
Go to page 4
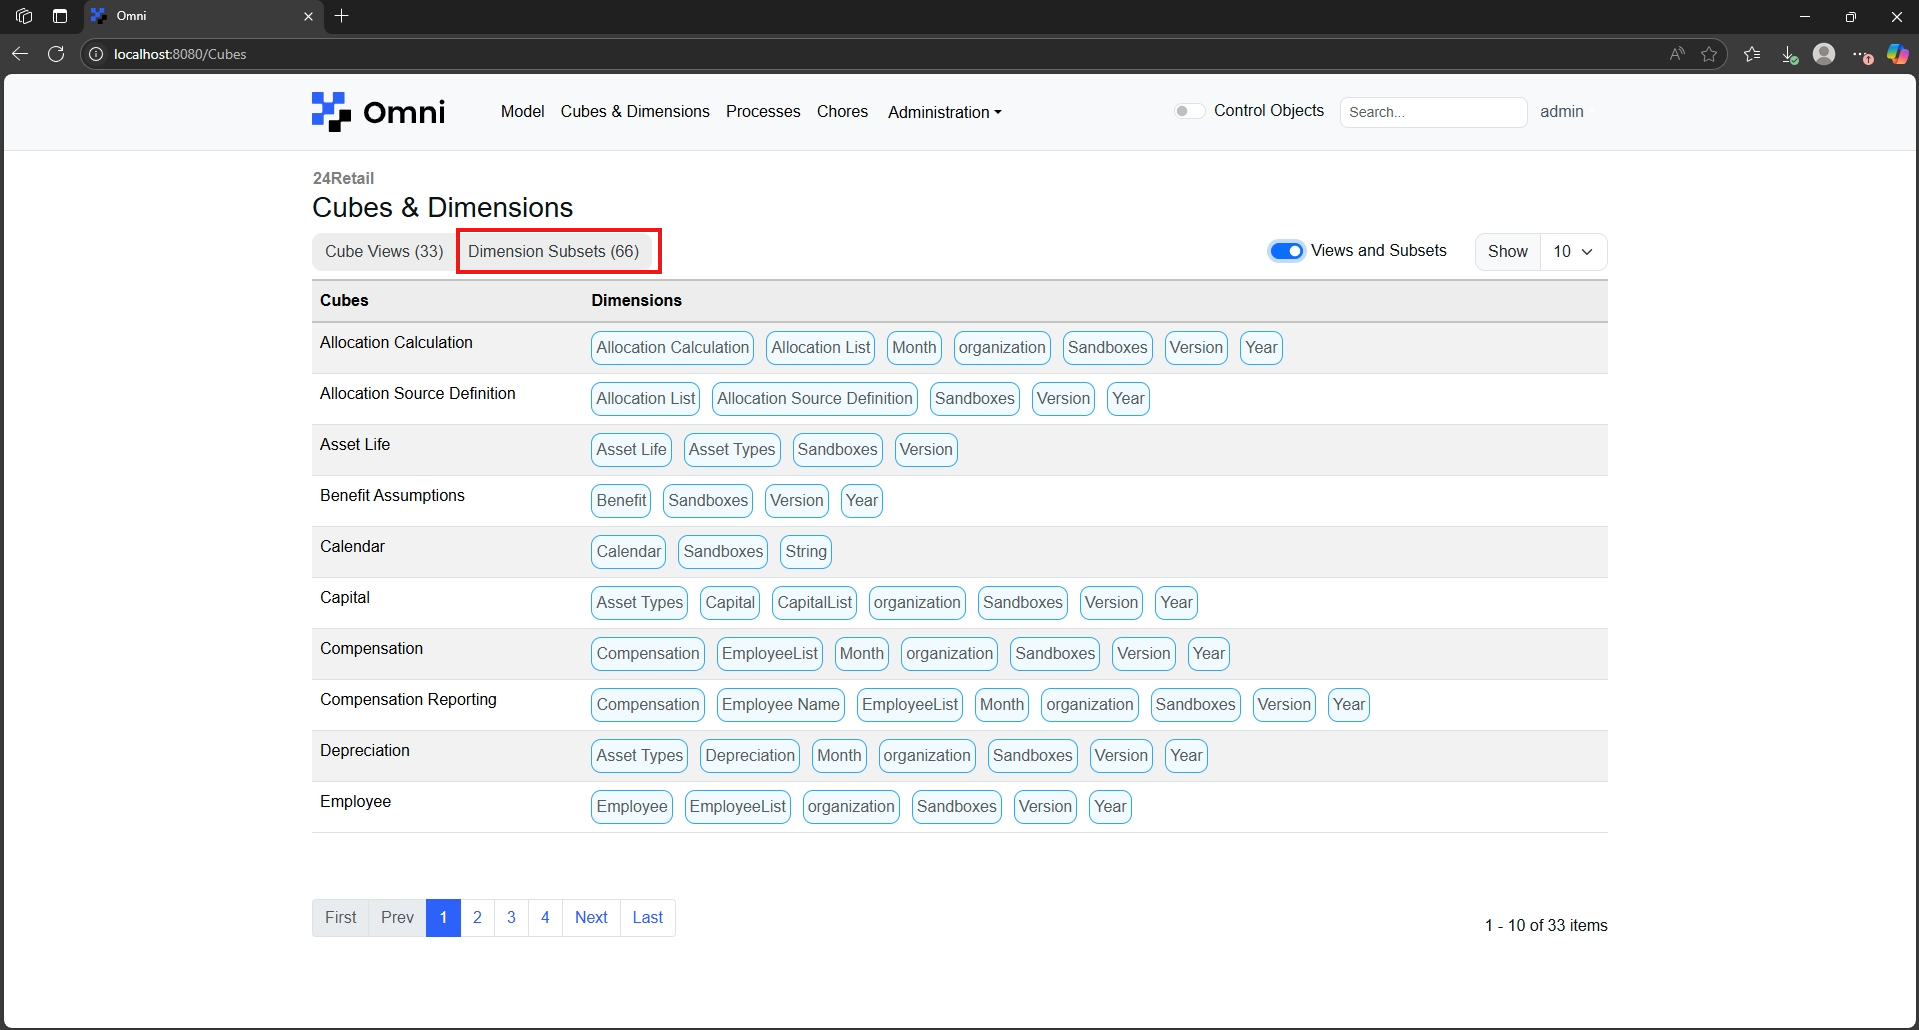(x=545, y=918)
